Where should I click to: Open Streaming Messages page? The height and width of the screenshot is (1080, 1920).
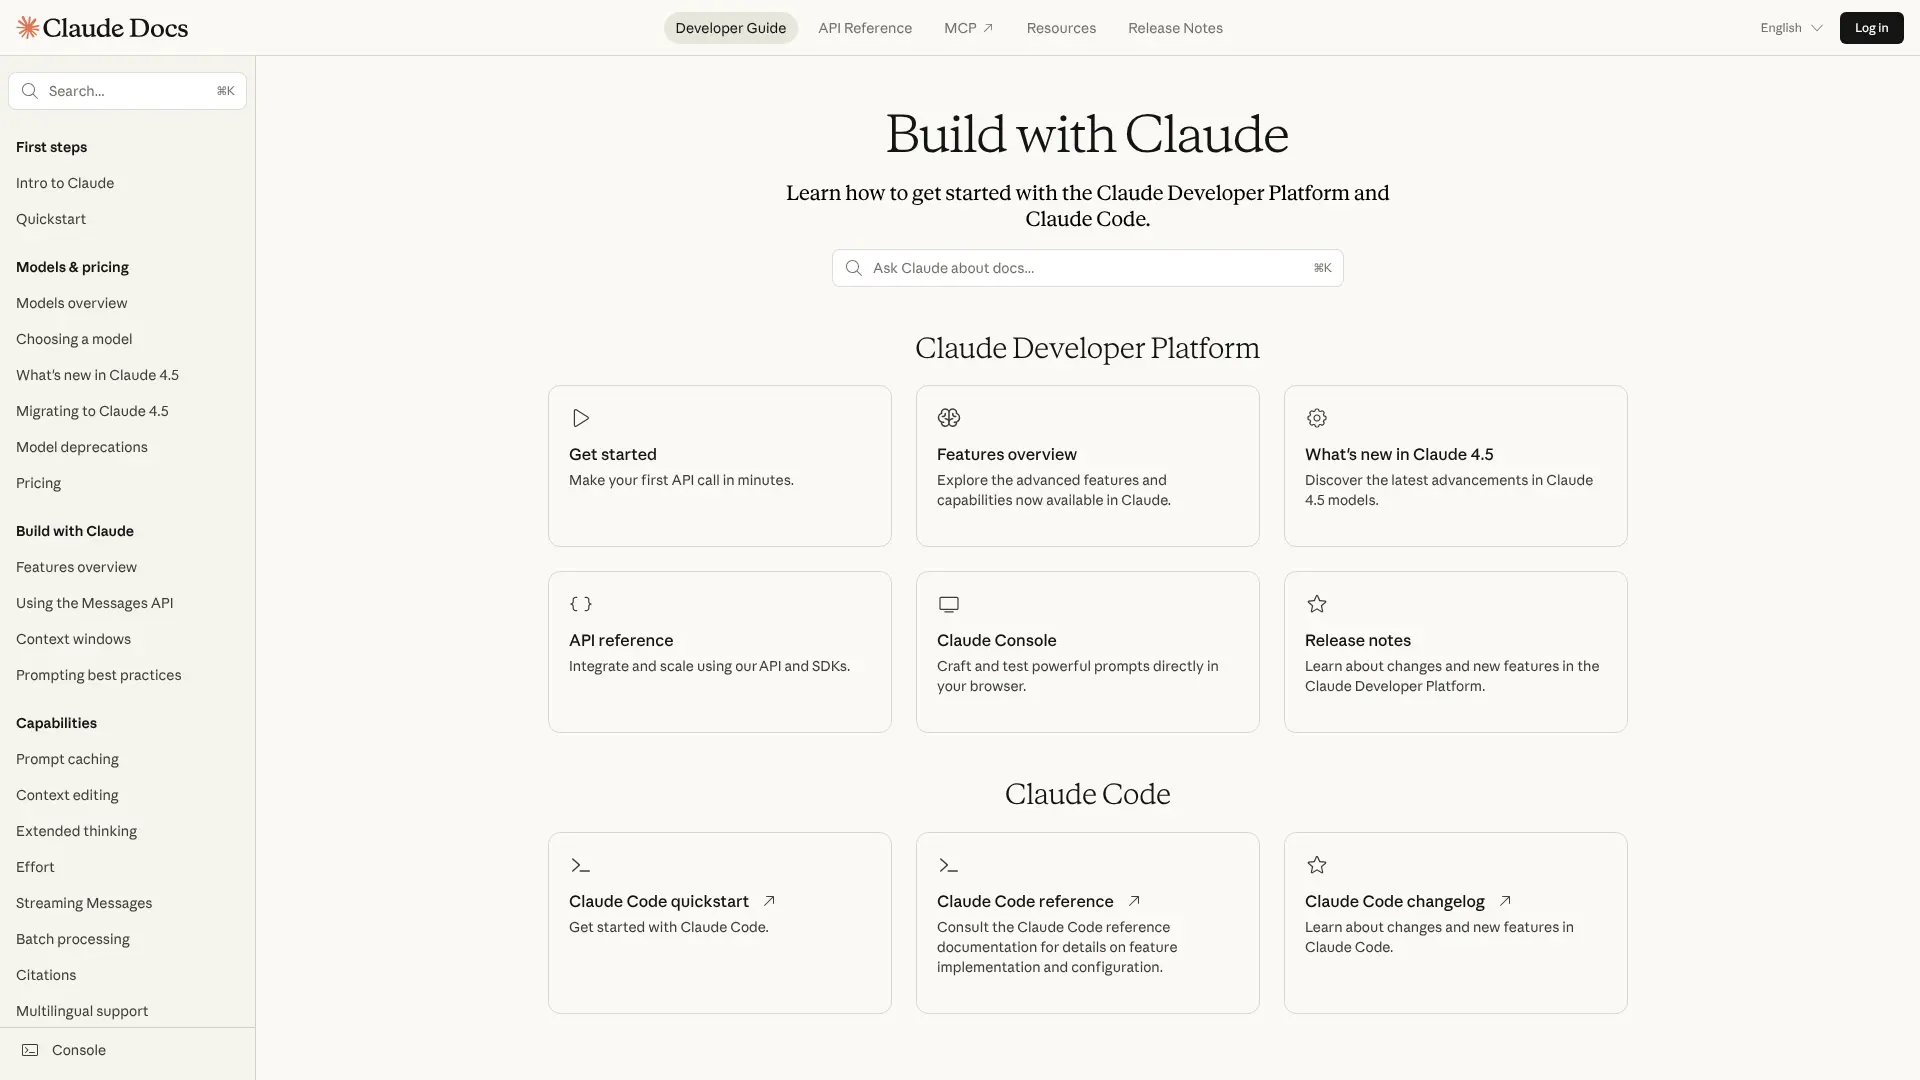pos(84,903)
